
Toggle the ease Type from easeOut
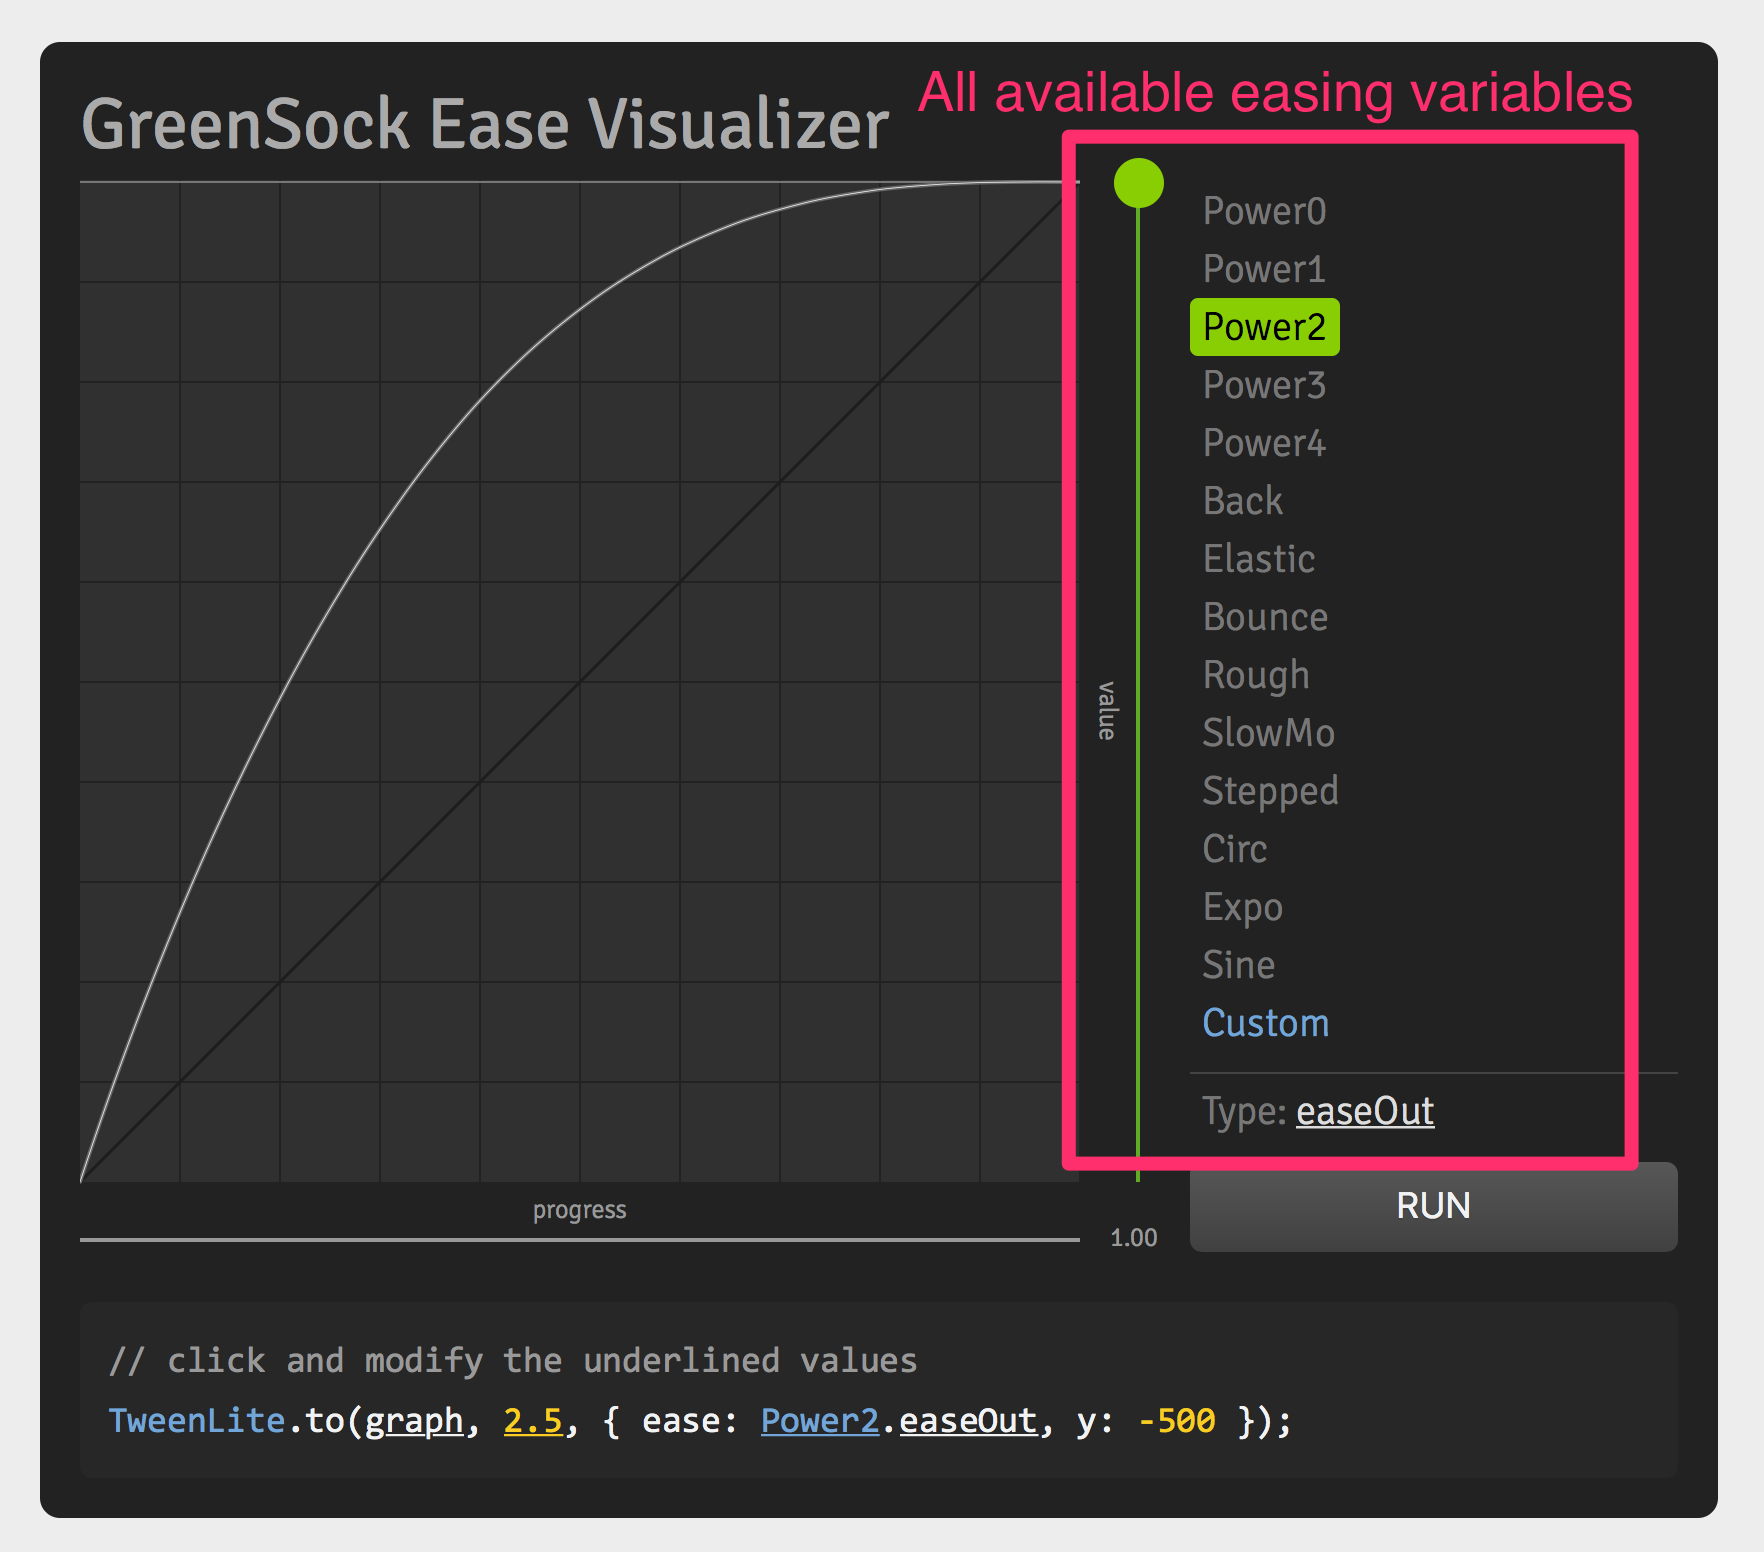coord(1364,1110)
